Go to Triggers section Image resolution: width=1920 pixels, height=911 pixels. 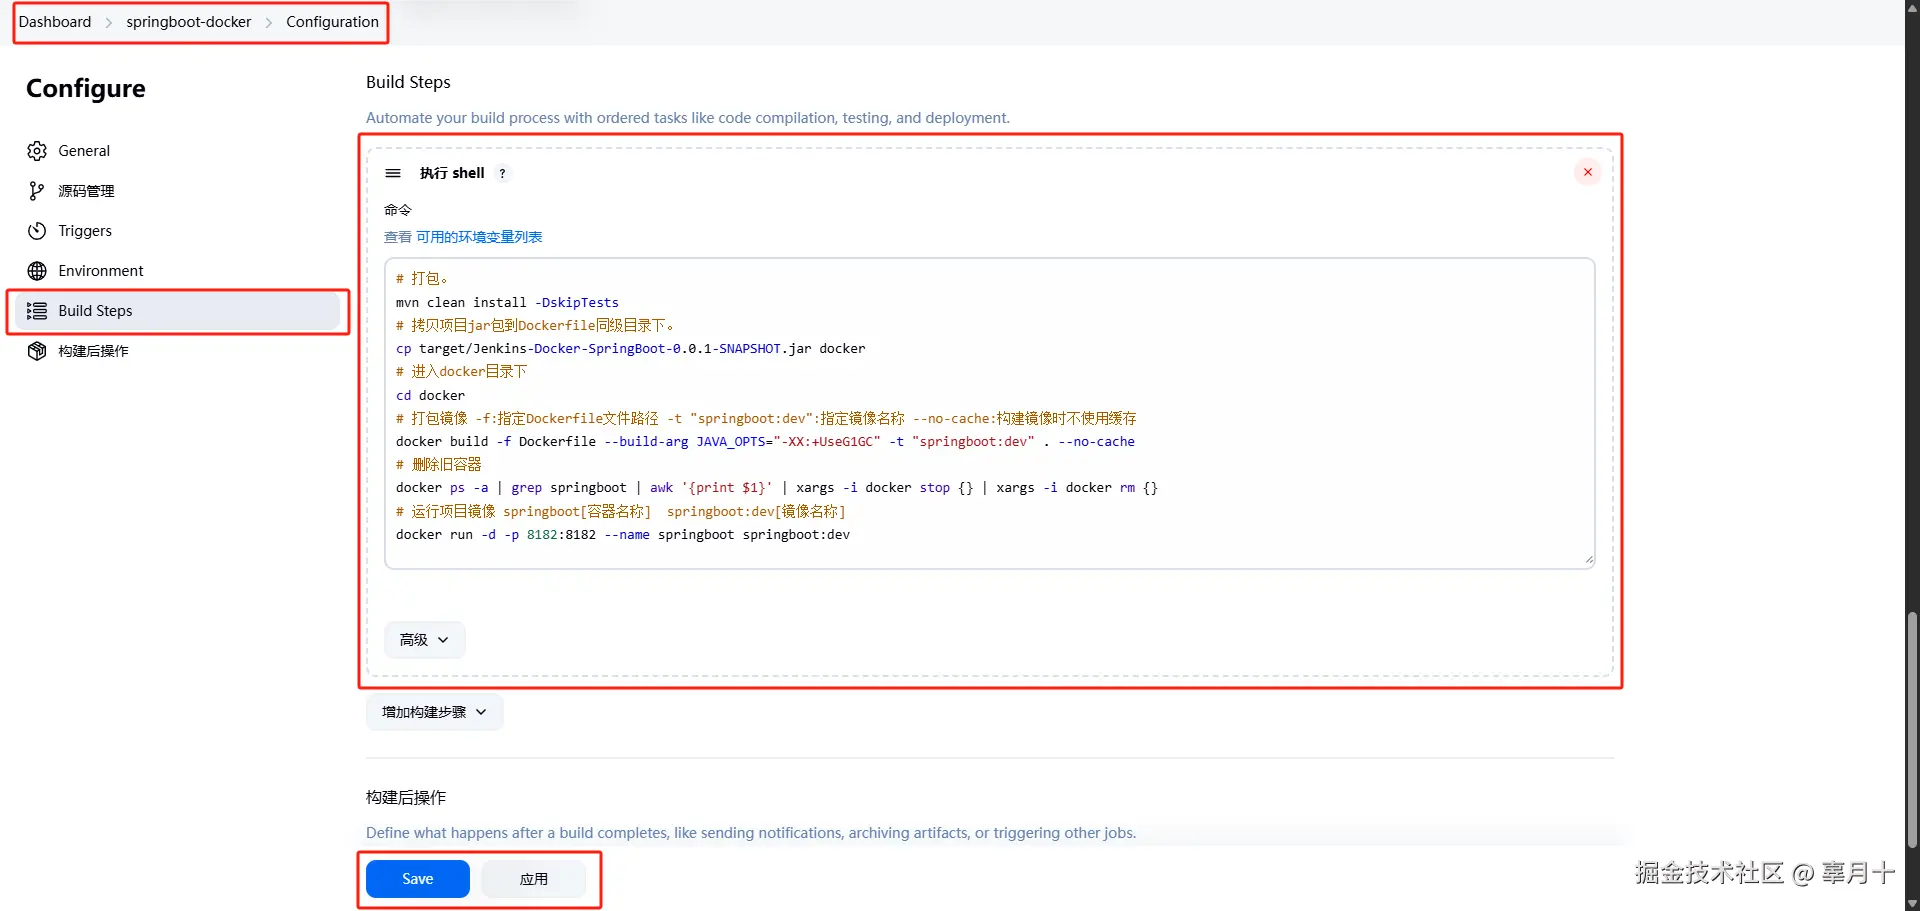click(x=85, y=231)
